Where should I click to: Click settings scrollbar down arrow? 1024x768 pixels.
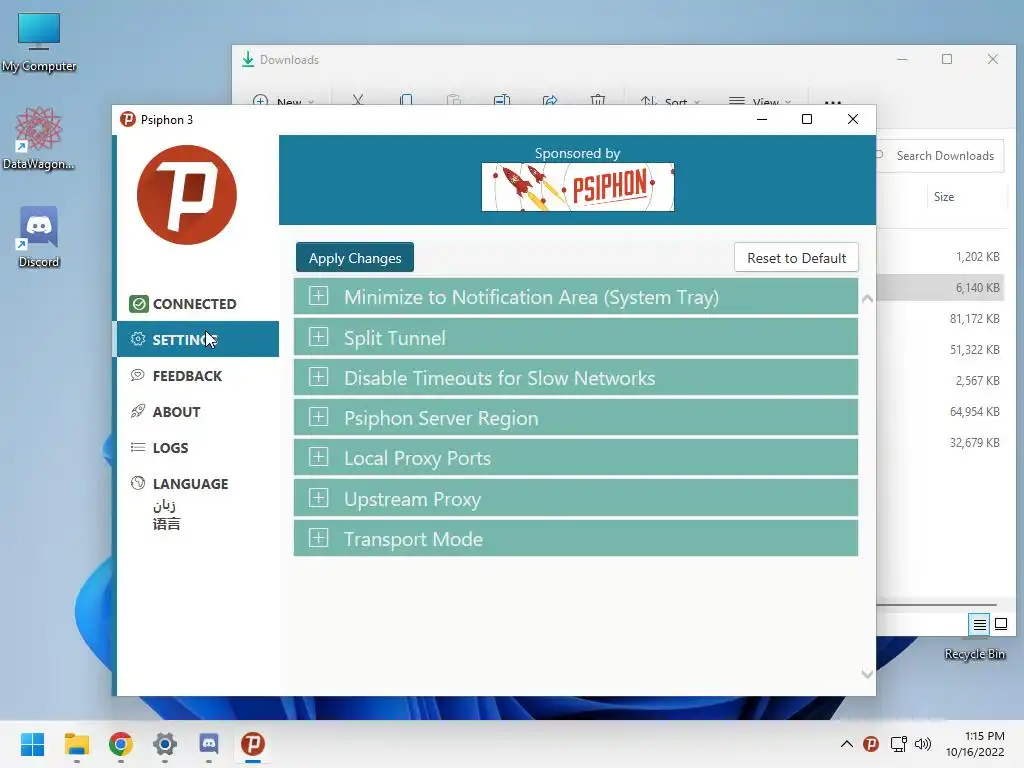point(867,674)
